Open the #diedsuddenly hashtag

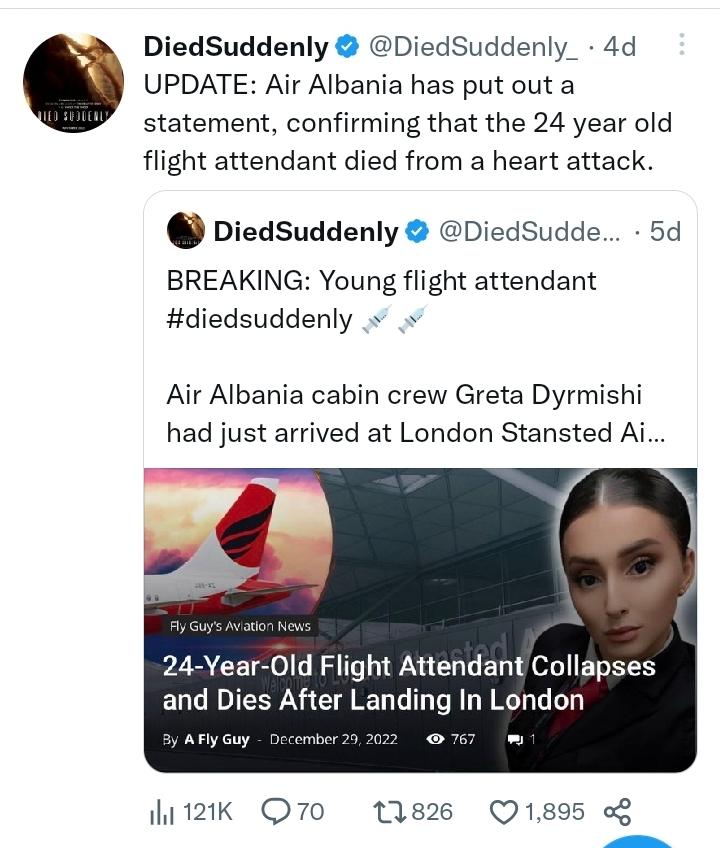259,319
